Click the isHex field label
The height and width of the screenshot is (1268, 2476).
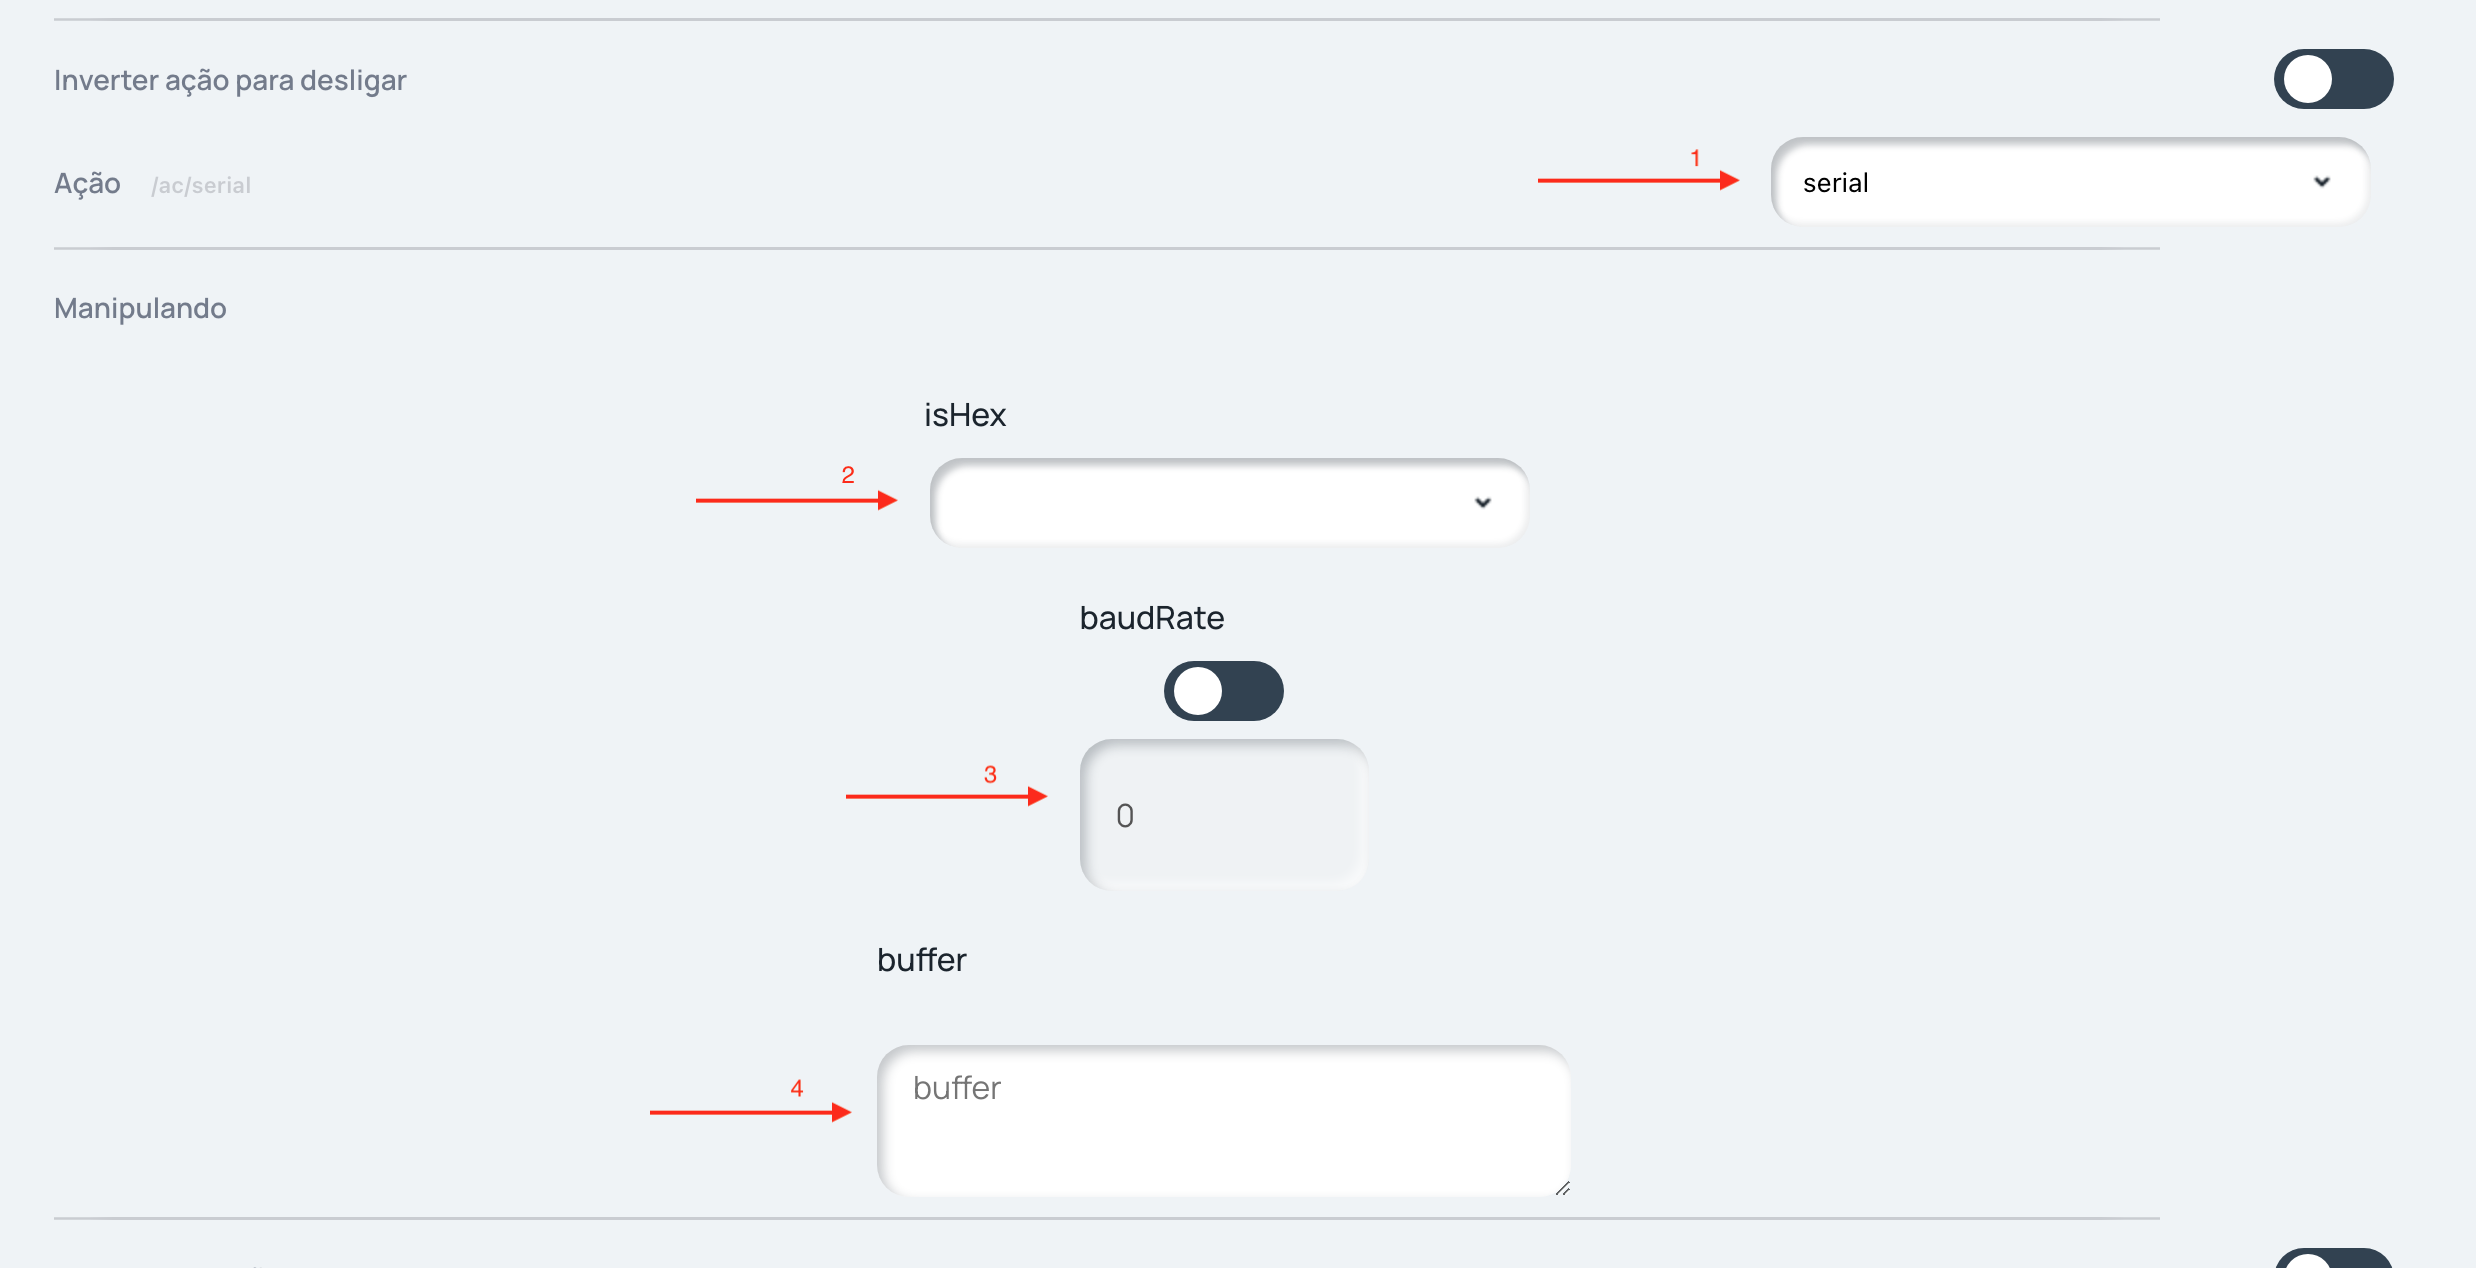click(x=964, y=415)
